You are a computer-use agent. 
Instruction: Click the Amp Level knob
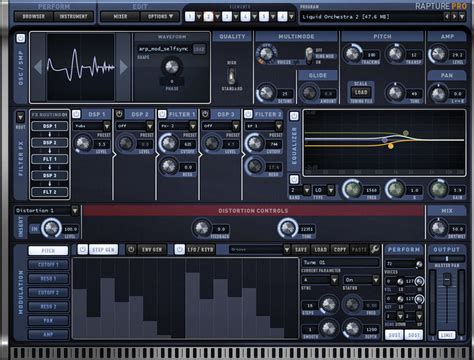point(438,54)
